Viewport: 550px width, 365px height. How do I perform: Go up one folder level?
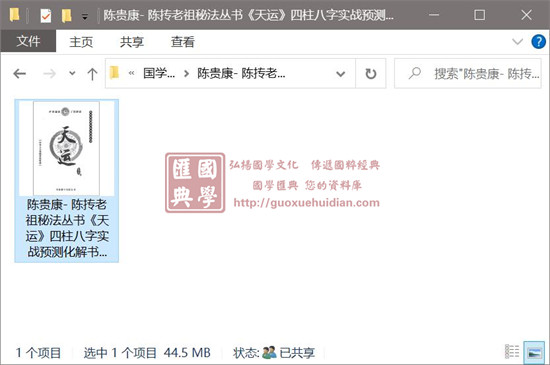92,74
